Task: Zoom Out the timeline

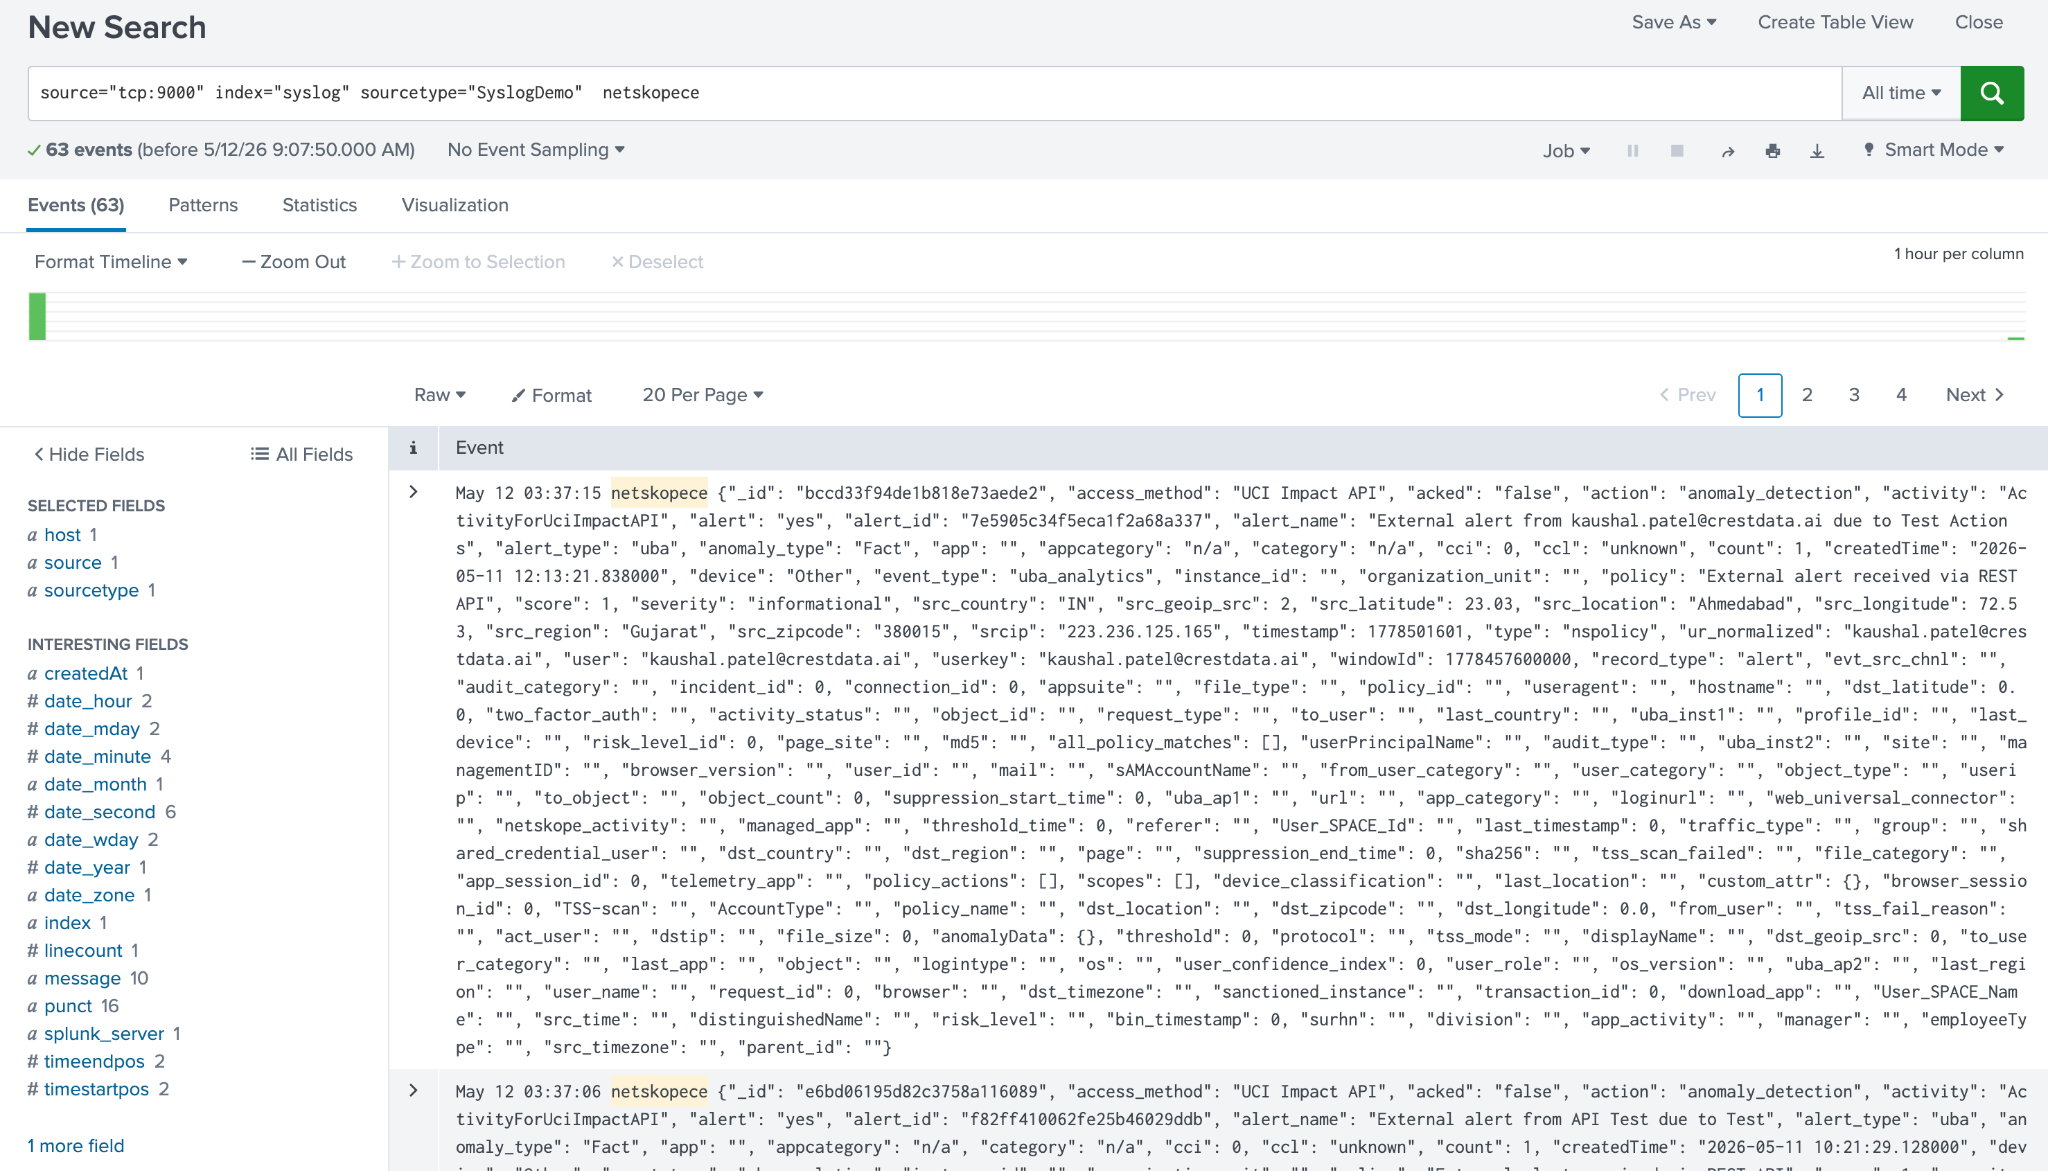Action: pyautogui.click(x=294, y=262)
